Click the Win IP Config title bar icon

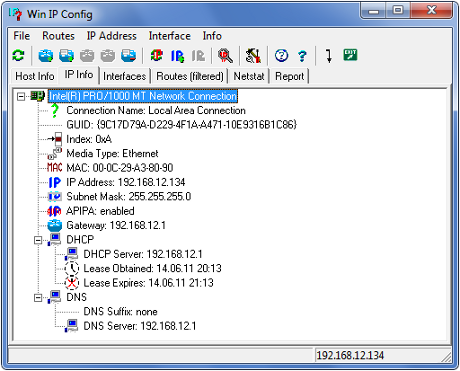tap(15, 14)
